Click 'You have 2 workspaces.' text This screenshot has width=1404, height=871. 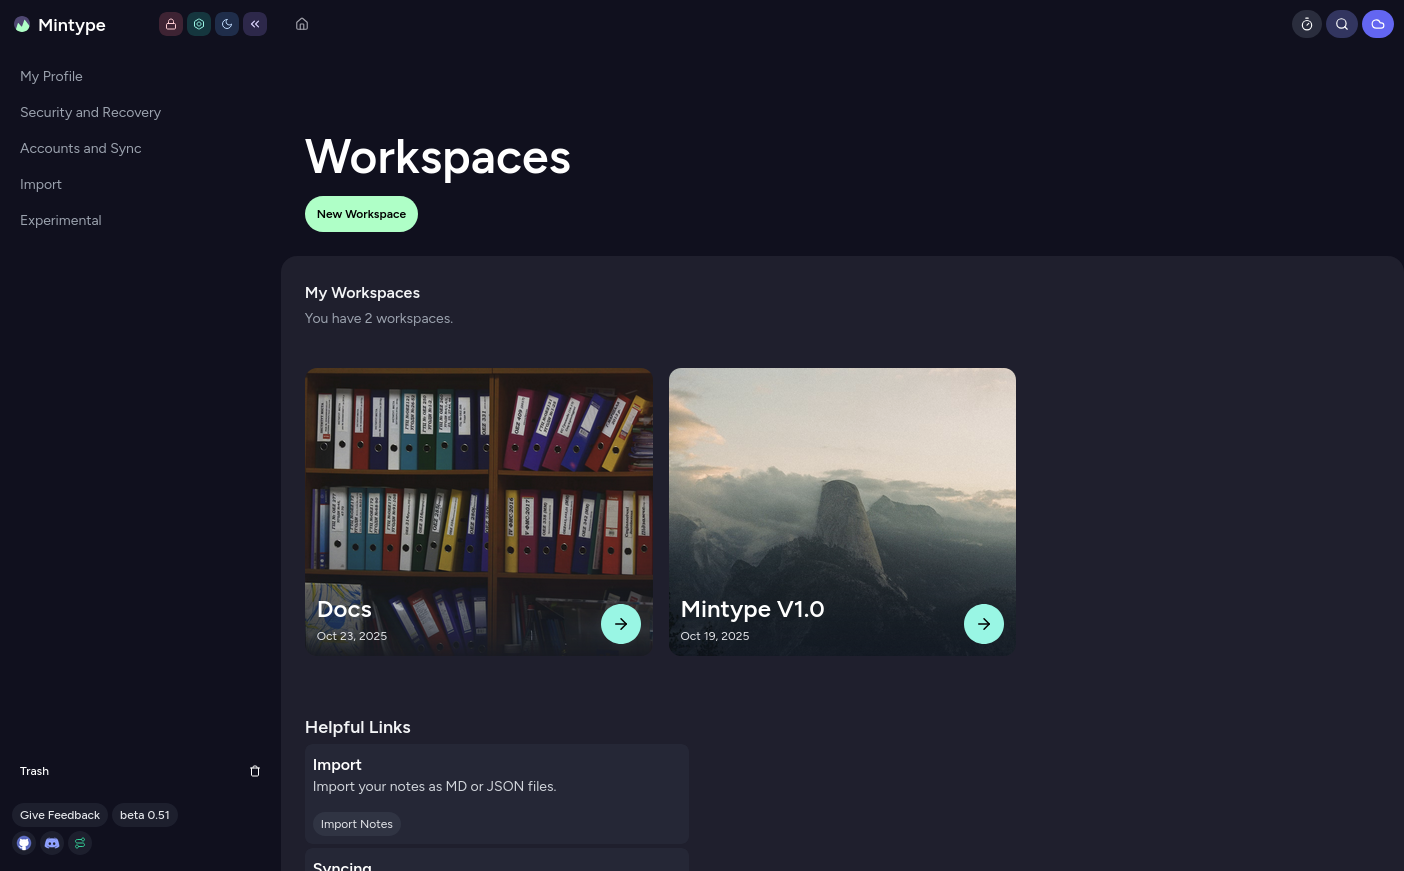379,318
